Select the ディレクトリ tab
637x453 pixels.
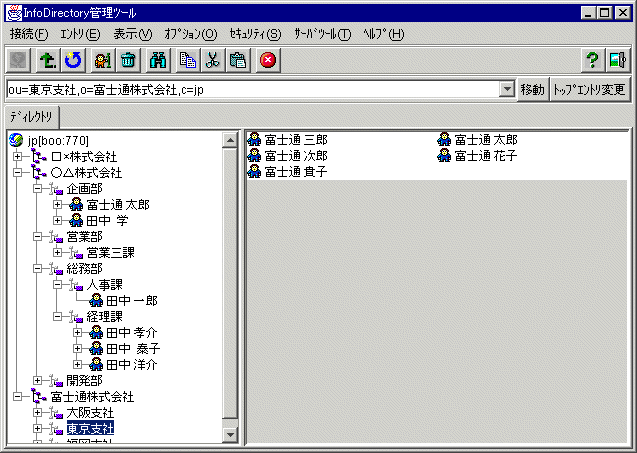pos(31,117)
